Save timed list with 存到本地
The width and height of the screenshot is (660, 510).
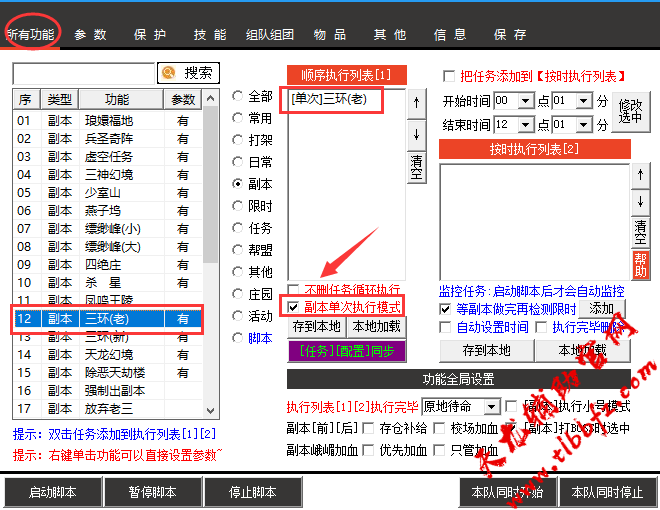487,351
